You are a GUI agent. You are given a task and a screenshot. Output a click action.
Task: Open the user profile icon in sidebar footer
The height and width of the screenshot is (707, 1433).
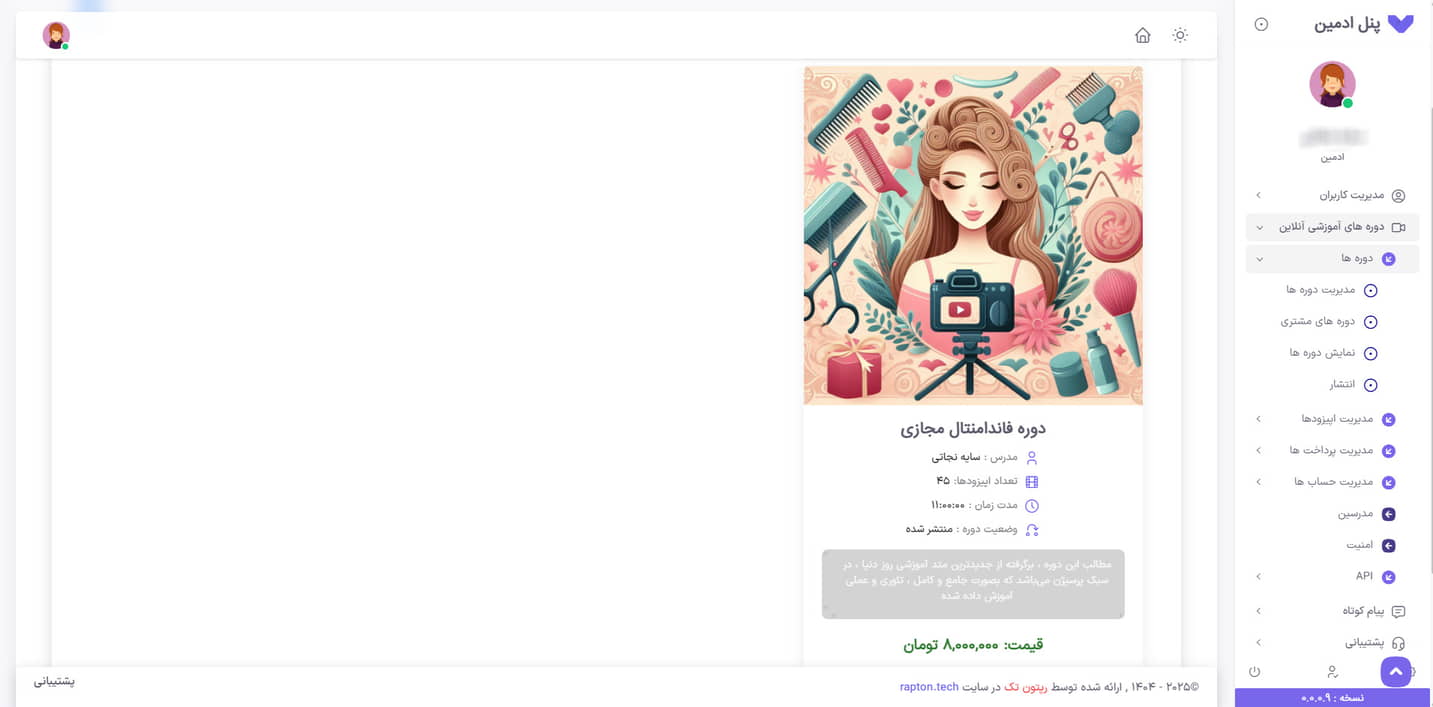(x=1332, y=671)
